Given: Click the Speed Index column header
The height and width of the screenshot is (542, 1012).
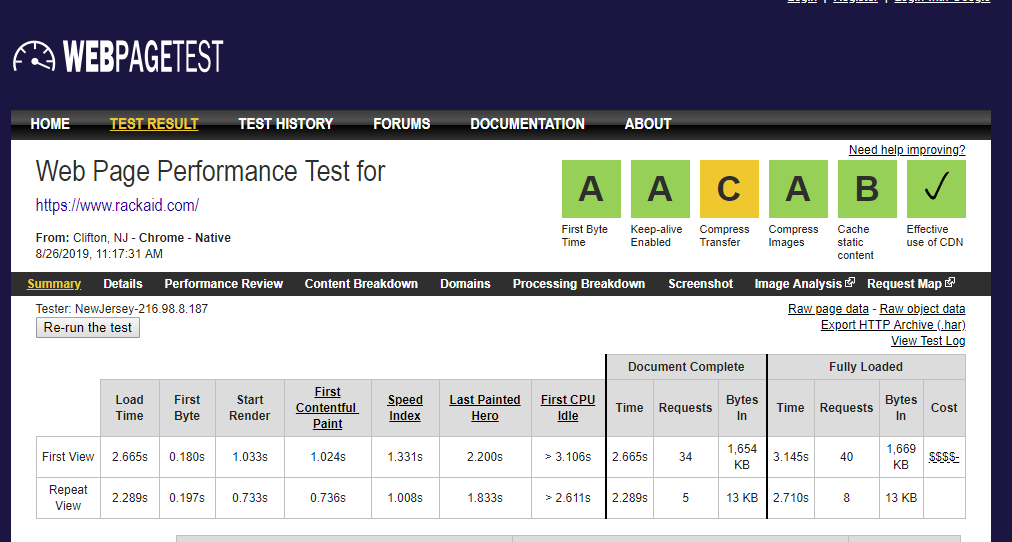Looking at the screenshot, I should pos(405,408).
